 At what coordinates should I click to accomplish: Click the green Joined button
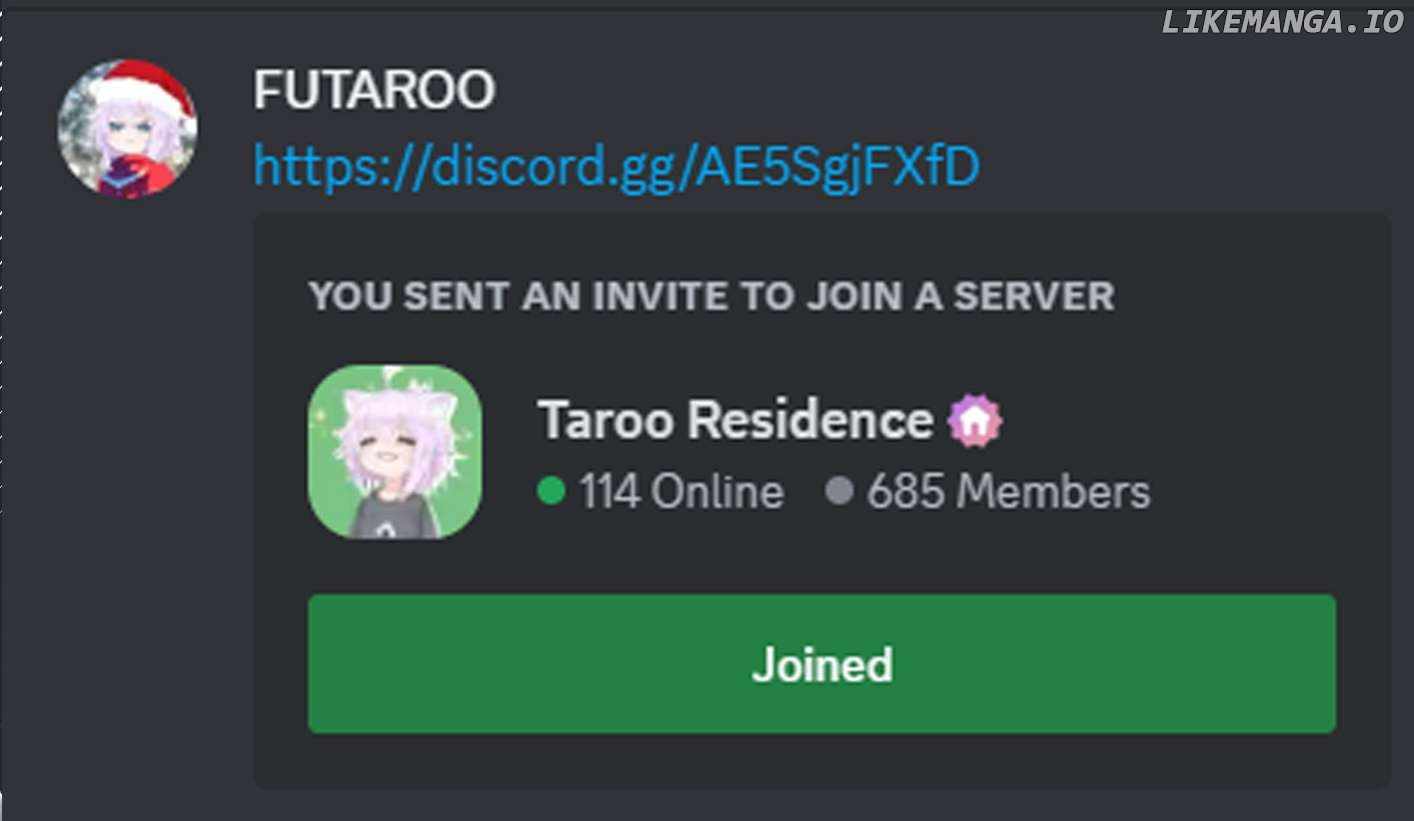point(822,664)
